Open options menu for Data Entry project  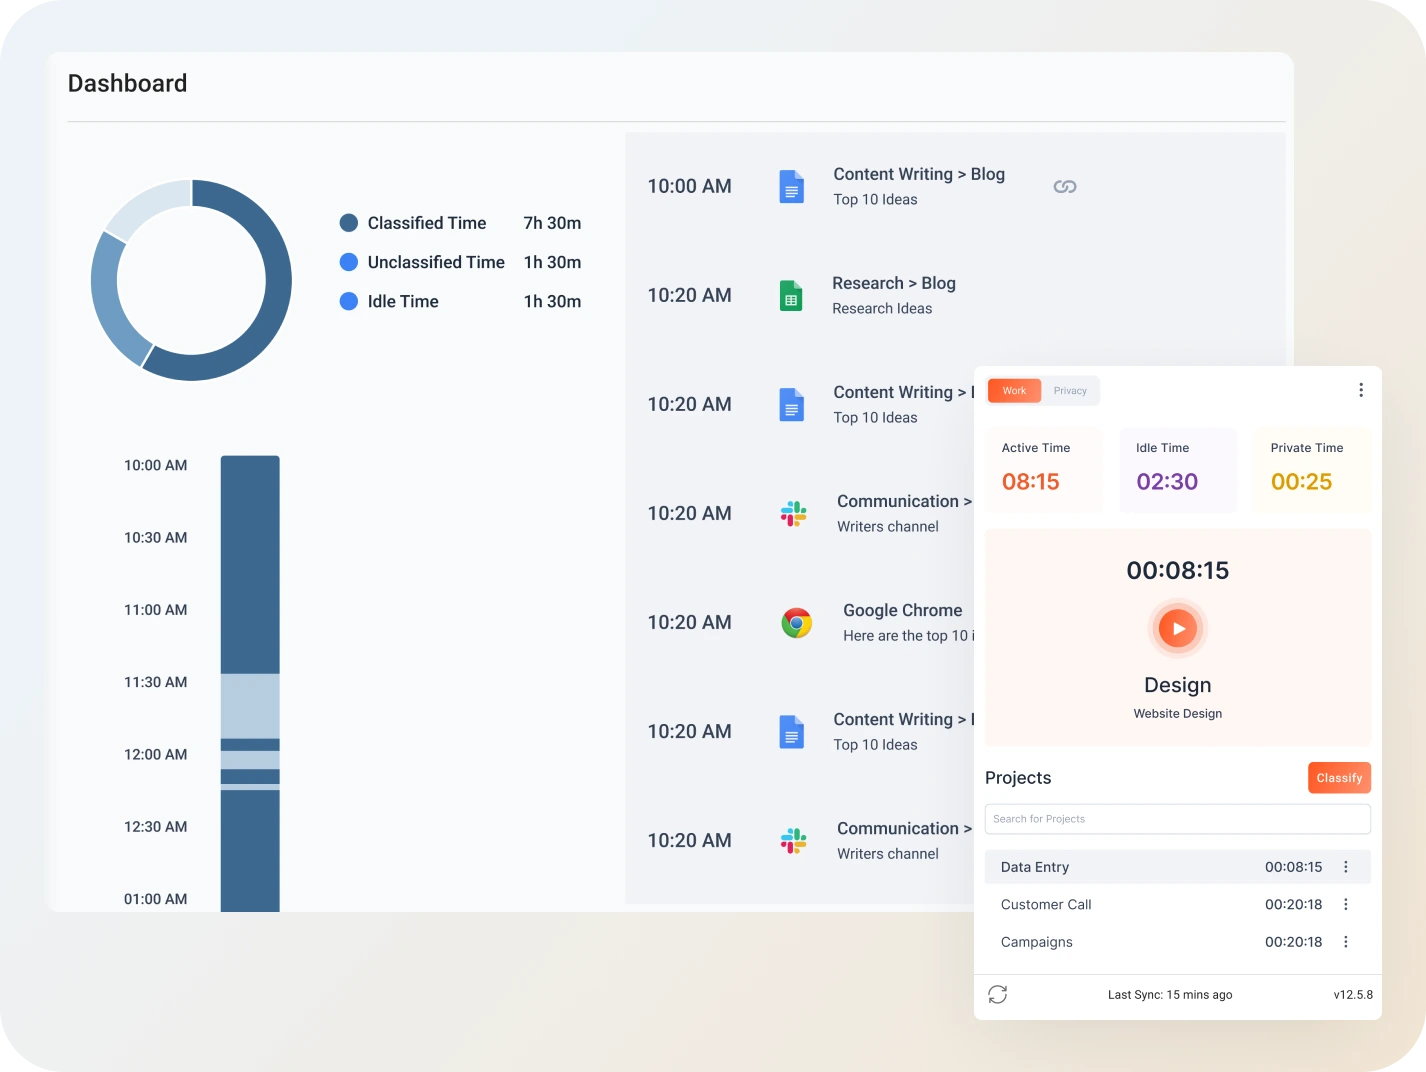tap(1345, 867)
